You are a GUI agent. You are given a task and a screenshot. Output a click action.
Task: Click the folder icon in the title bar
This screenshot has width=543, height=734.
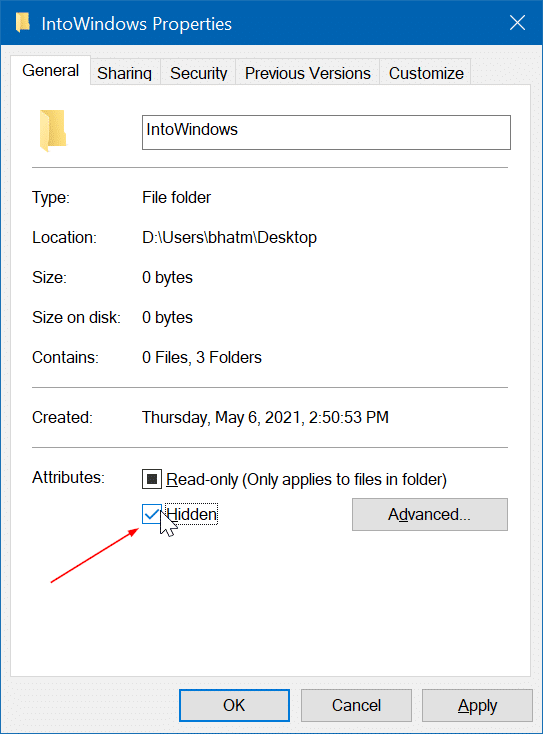[x=22, y=22]
